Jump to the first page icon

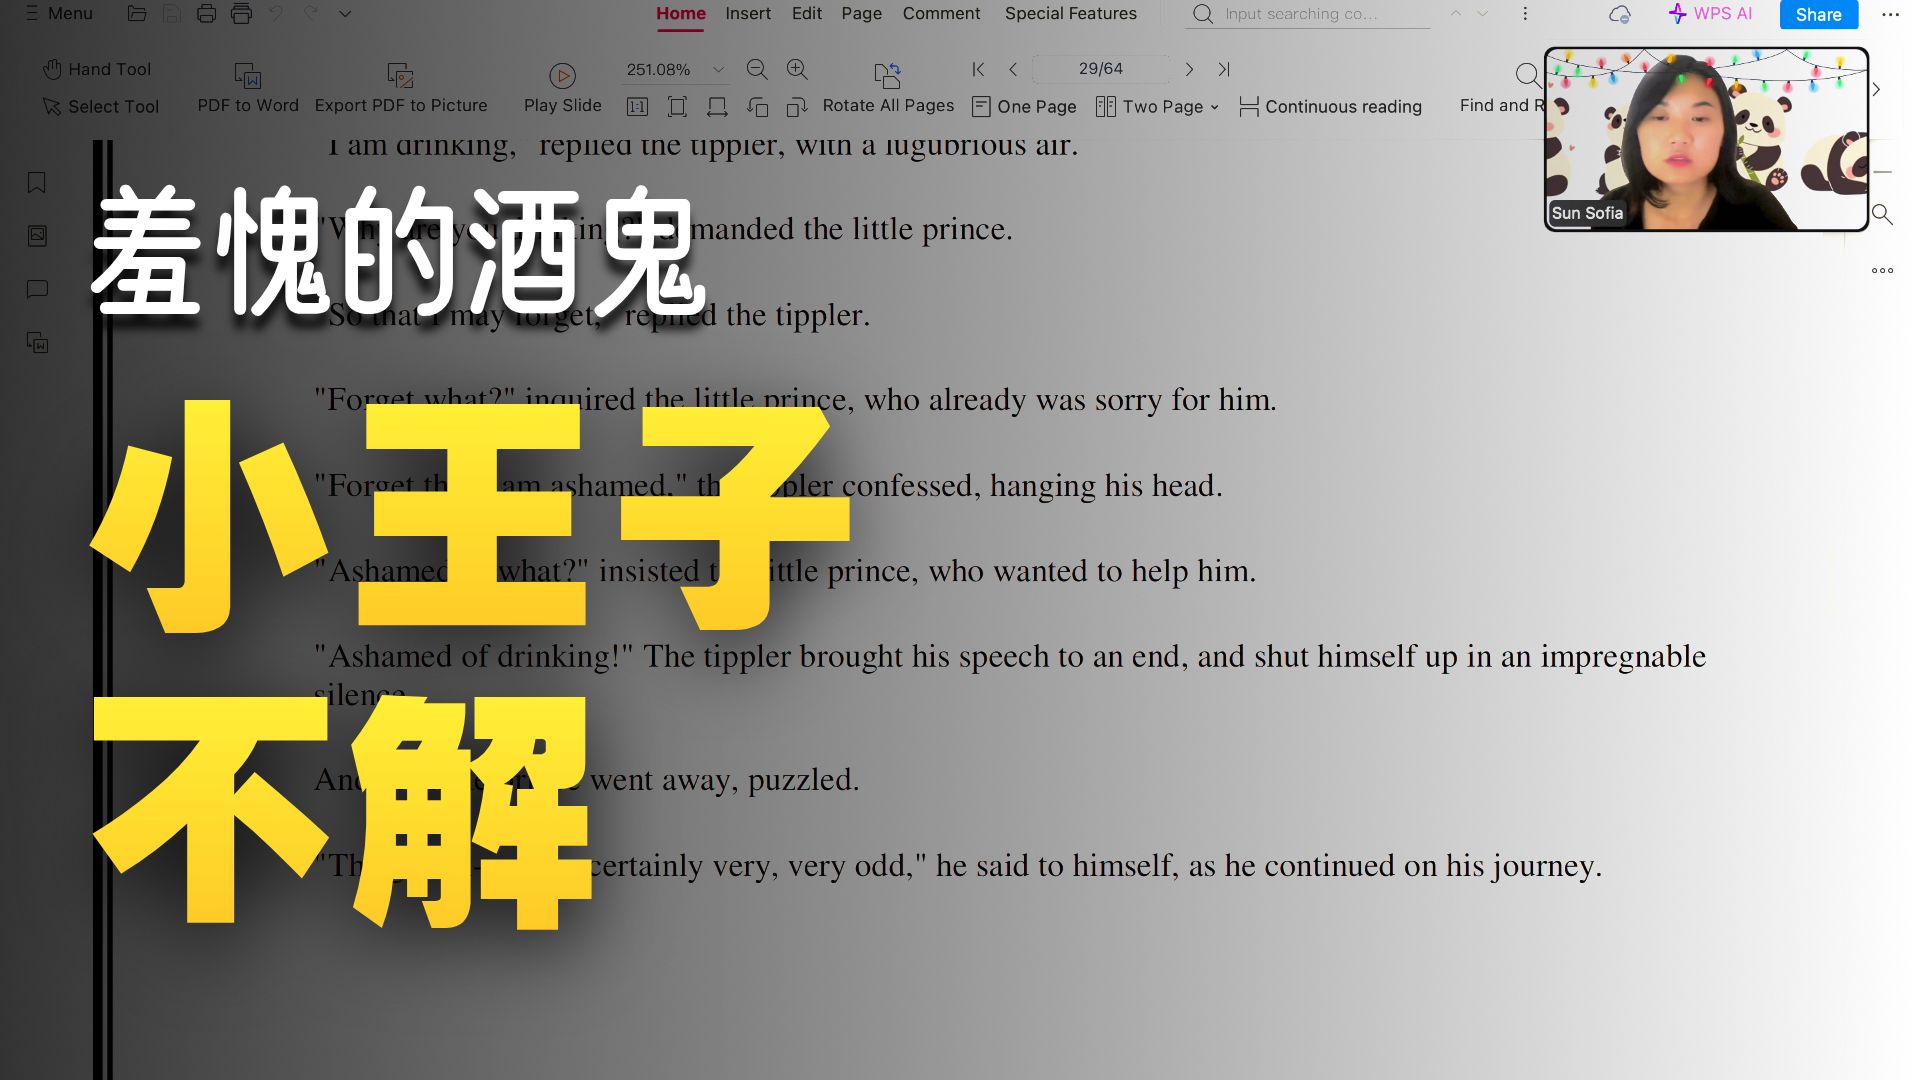point(979,69)
